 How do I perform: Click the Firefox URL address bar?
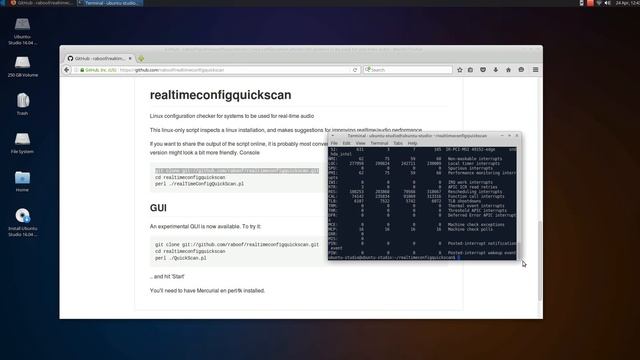coord(216,70)
